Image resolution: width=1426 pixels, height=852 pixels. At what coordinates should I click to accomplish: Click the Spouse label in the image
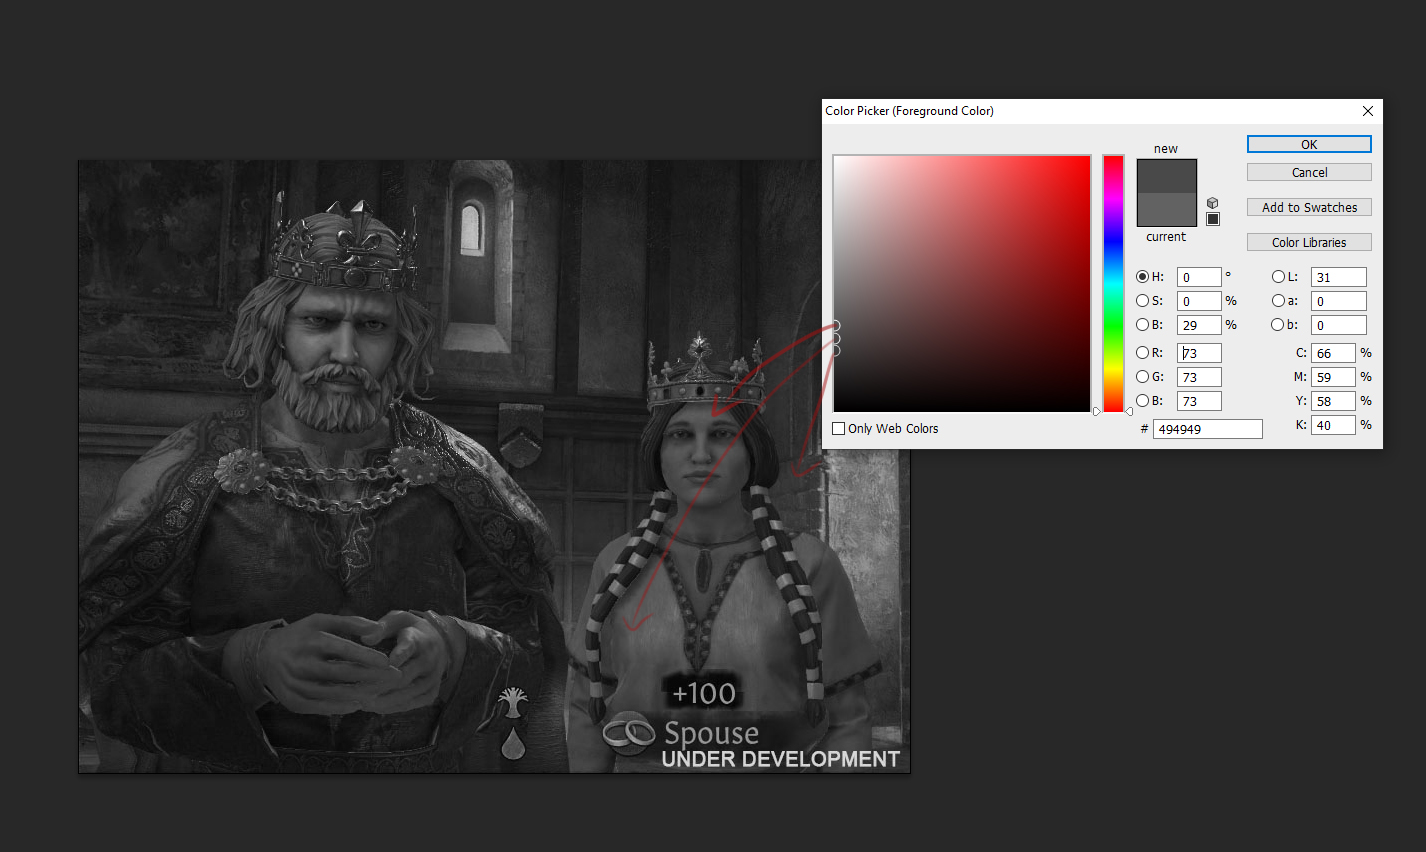(x=711, y=734)
